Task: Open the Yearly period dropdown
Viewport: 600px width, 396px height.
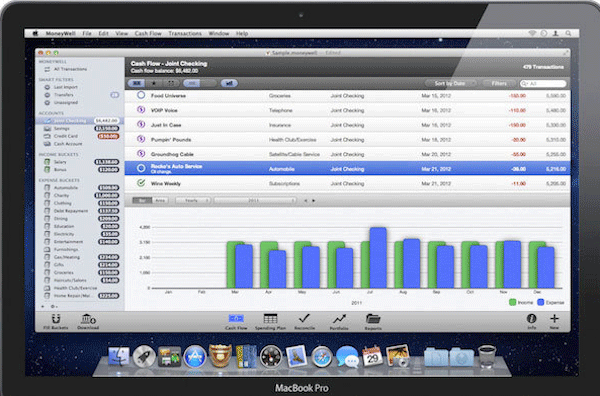Action: 193,200
